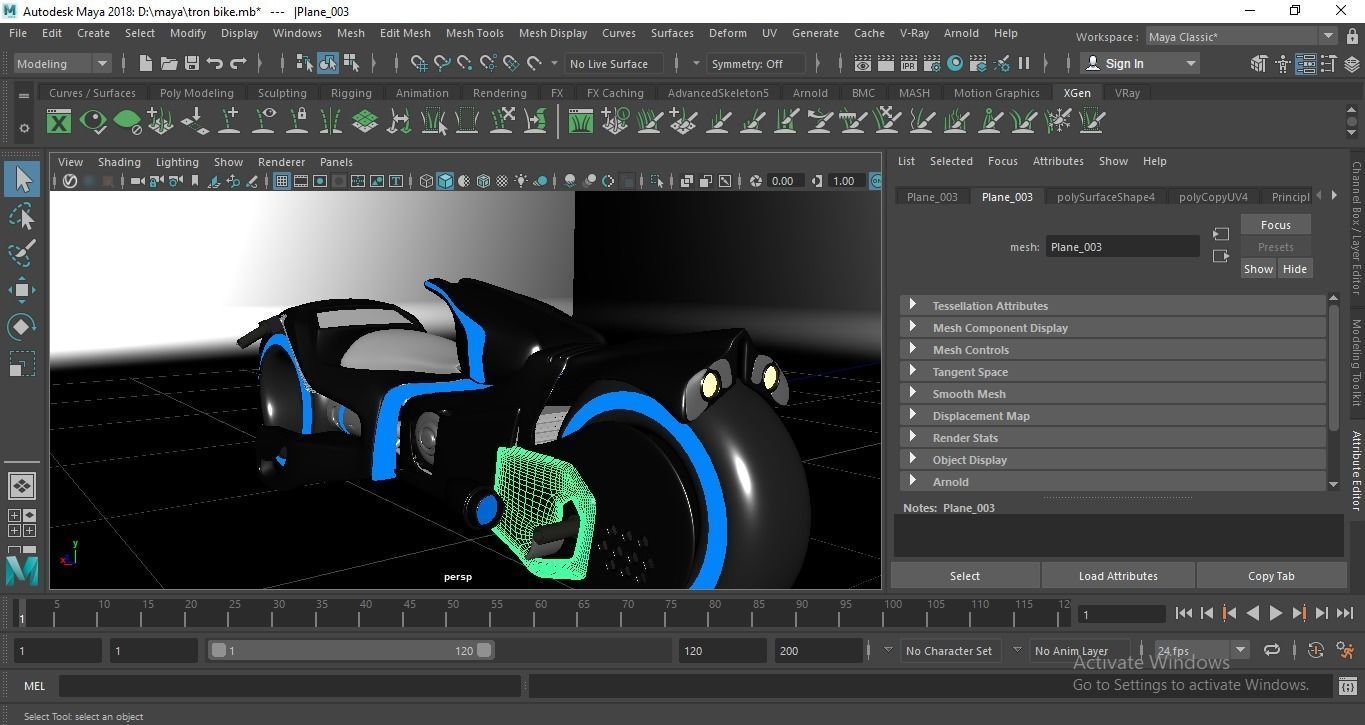Viewport: 1365px width, 725px height.
Task: Expand the Tessellation Attributes section
Action: click(x=1112, y=306)
